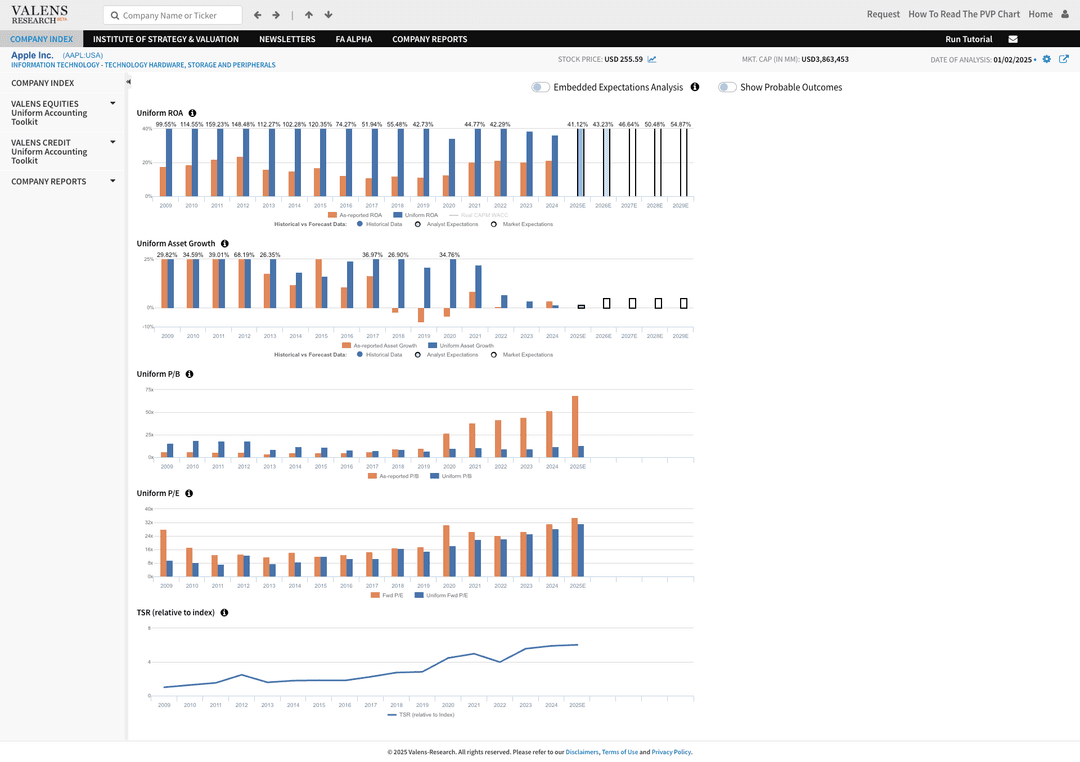
Task: Click the down arrow navigation icon
Action: 329,15
